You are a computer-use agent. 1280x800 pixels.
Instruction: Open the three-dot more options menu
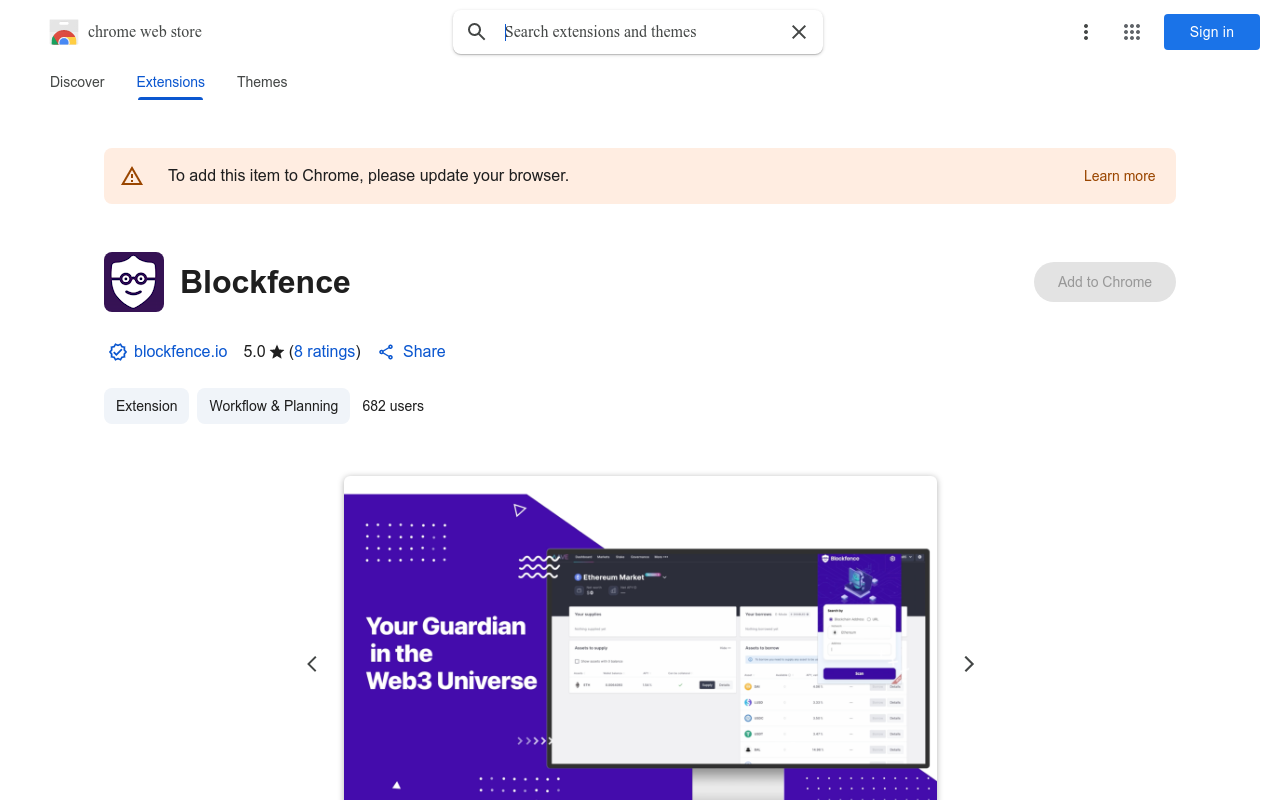(x=1085, y=32)
